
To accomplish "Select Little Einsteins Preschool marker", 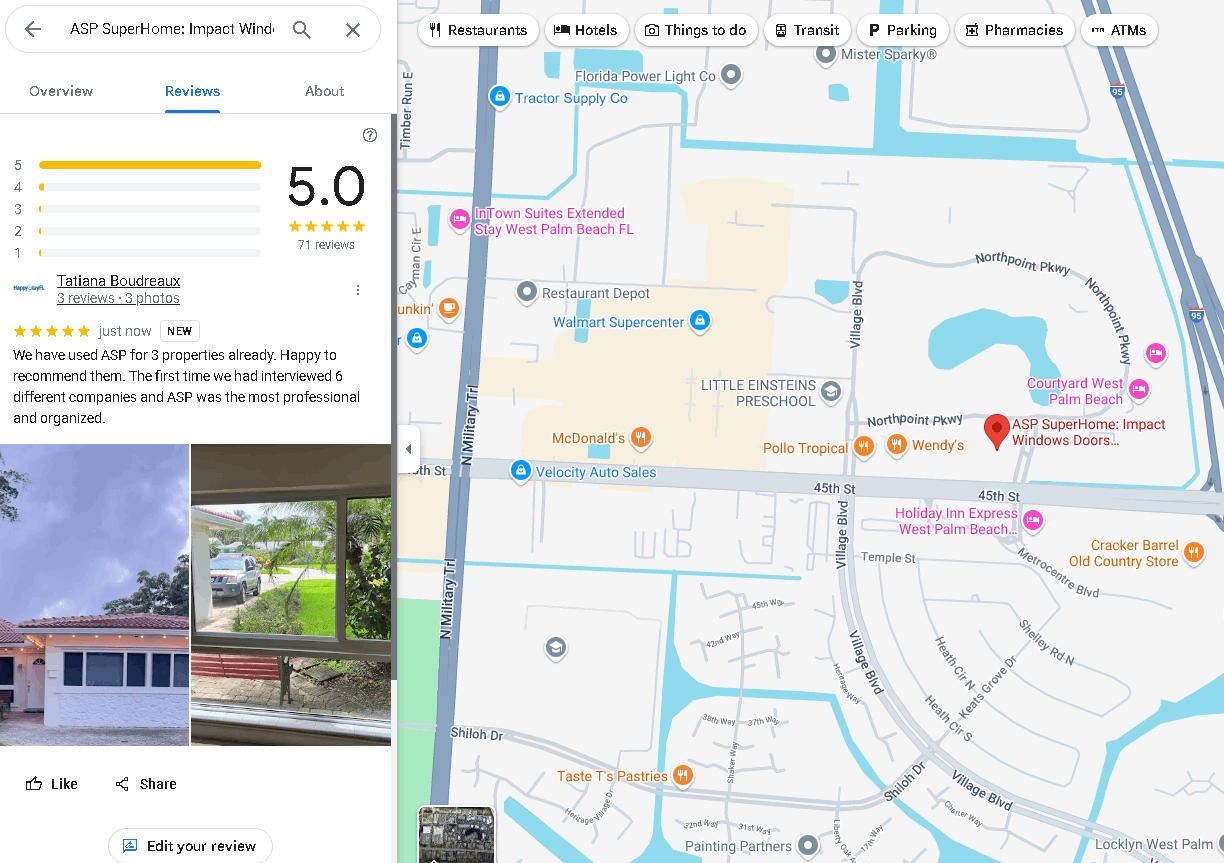I will [830, 391].
